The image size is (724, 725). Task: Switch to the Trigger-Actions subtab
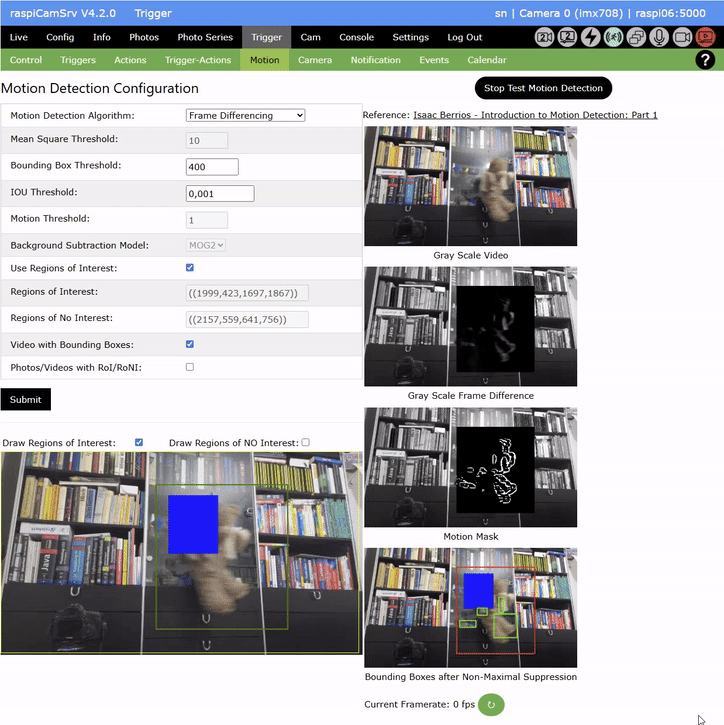[x=198, y=60]
